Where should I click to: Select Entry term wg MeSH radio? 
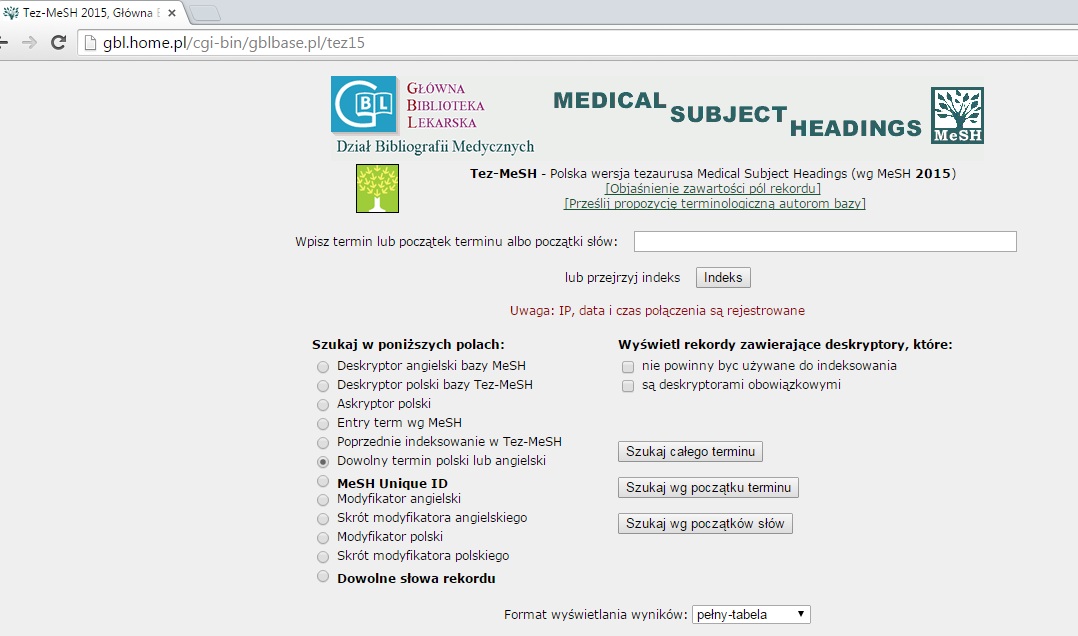coord(323,424)
